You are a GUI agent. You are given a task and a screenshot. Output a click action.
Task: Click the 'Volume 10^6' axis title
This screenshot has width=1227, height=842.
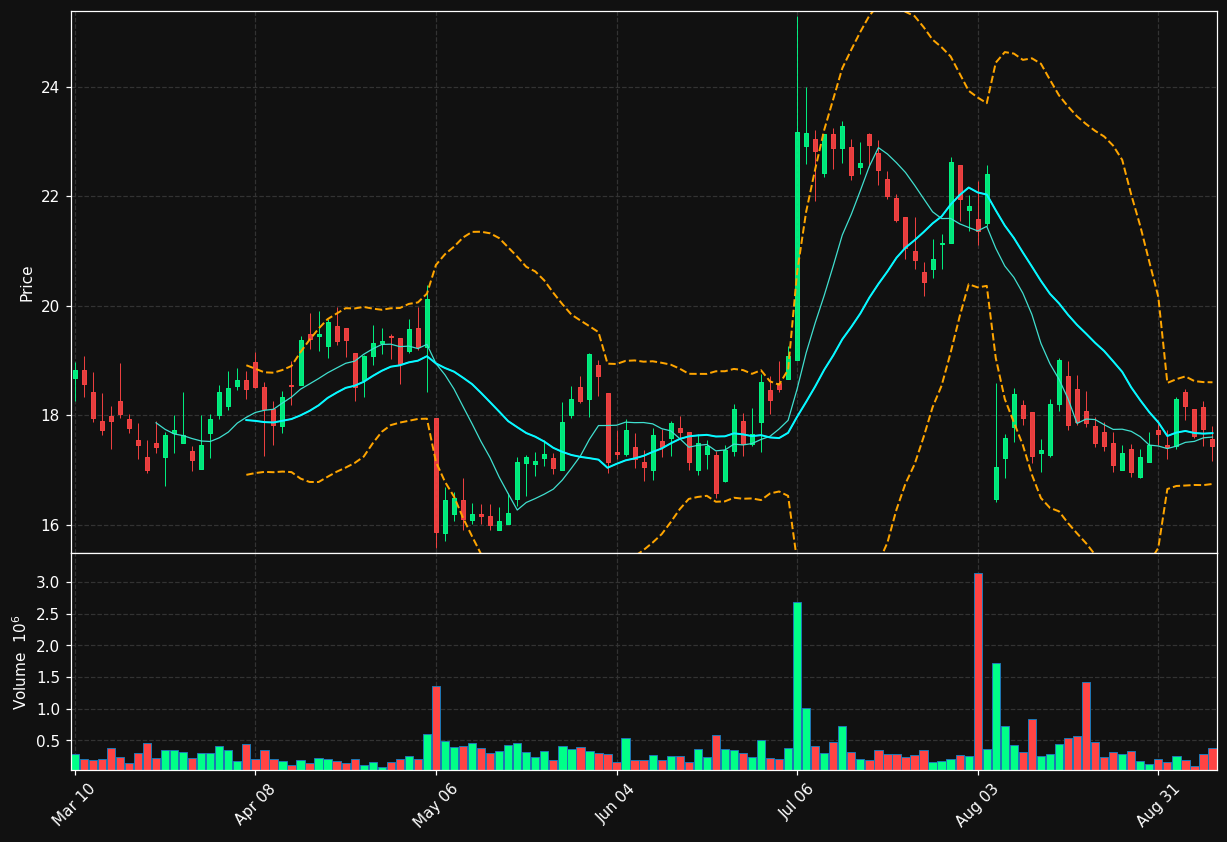(20, 662)
